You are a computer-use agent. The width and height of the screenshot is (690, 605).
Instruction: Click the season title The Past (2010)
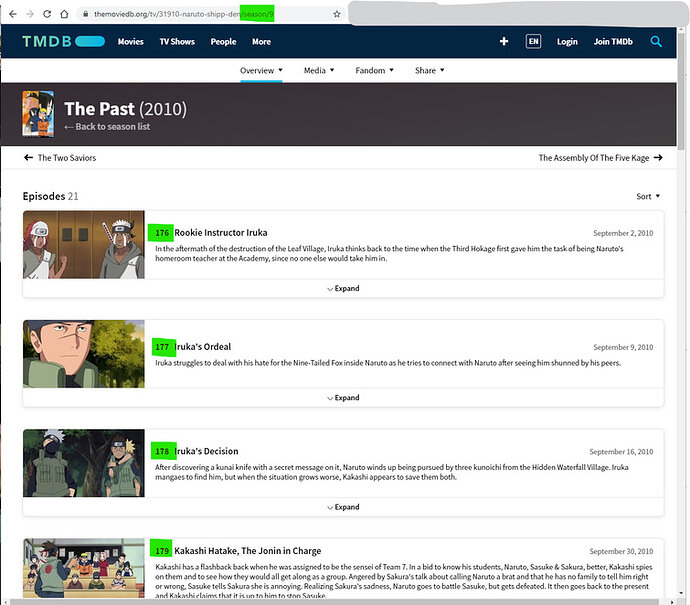point(125,109)
